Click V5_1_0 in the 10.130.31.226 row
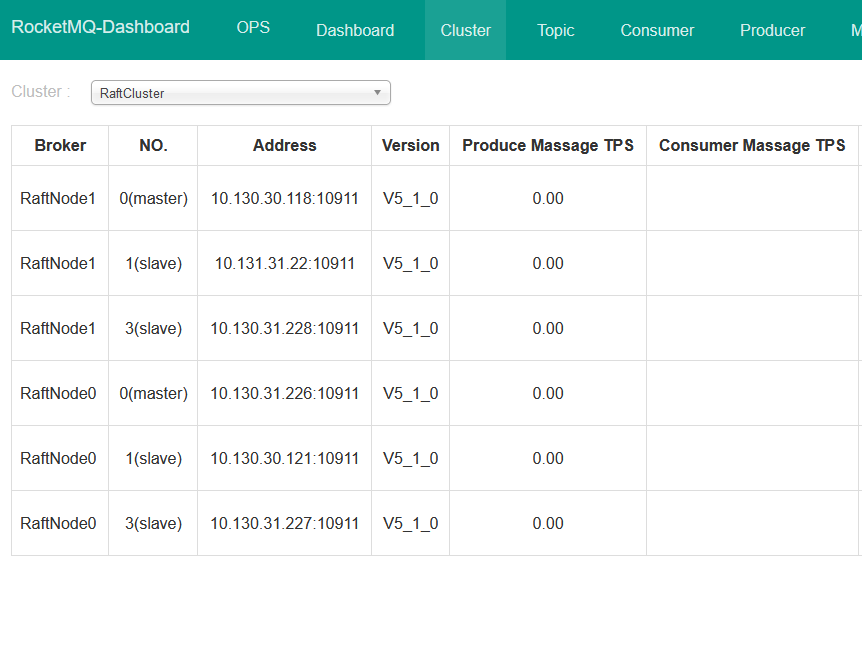 (411, 393)
